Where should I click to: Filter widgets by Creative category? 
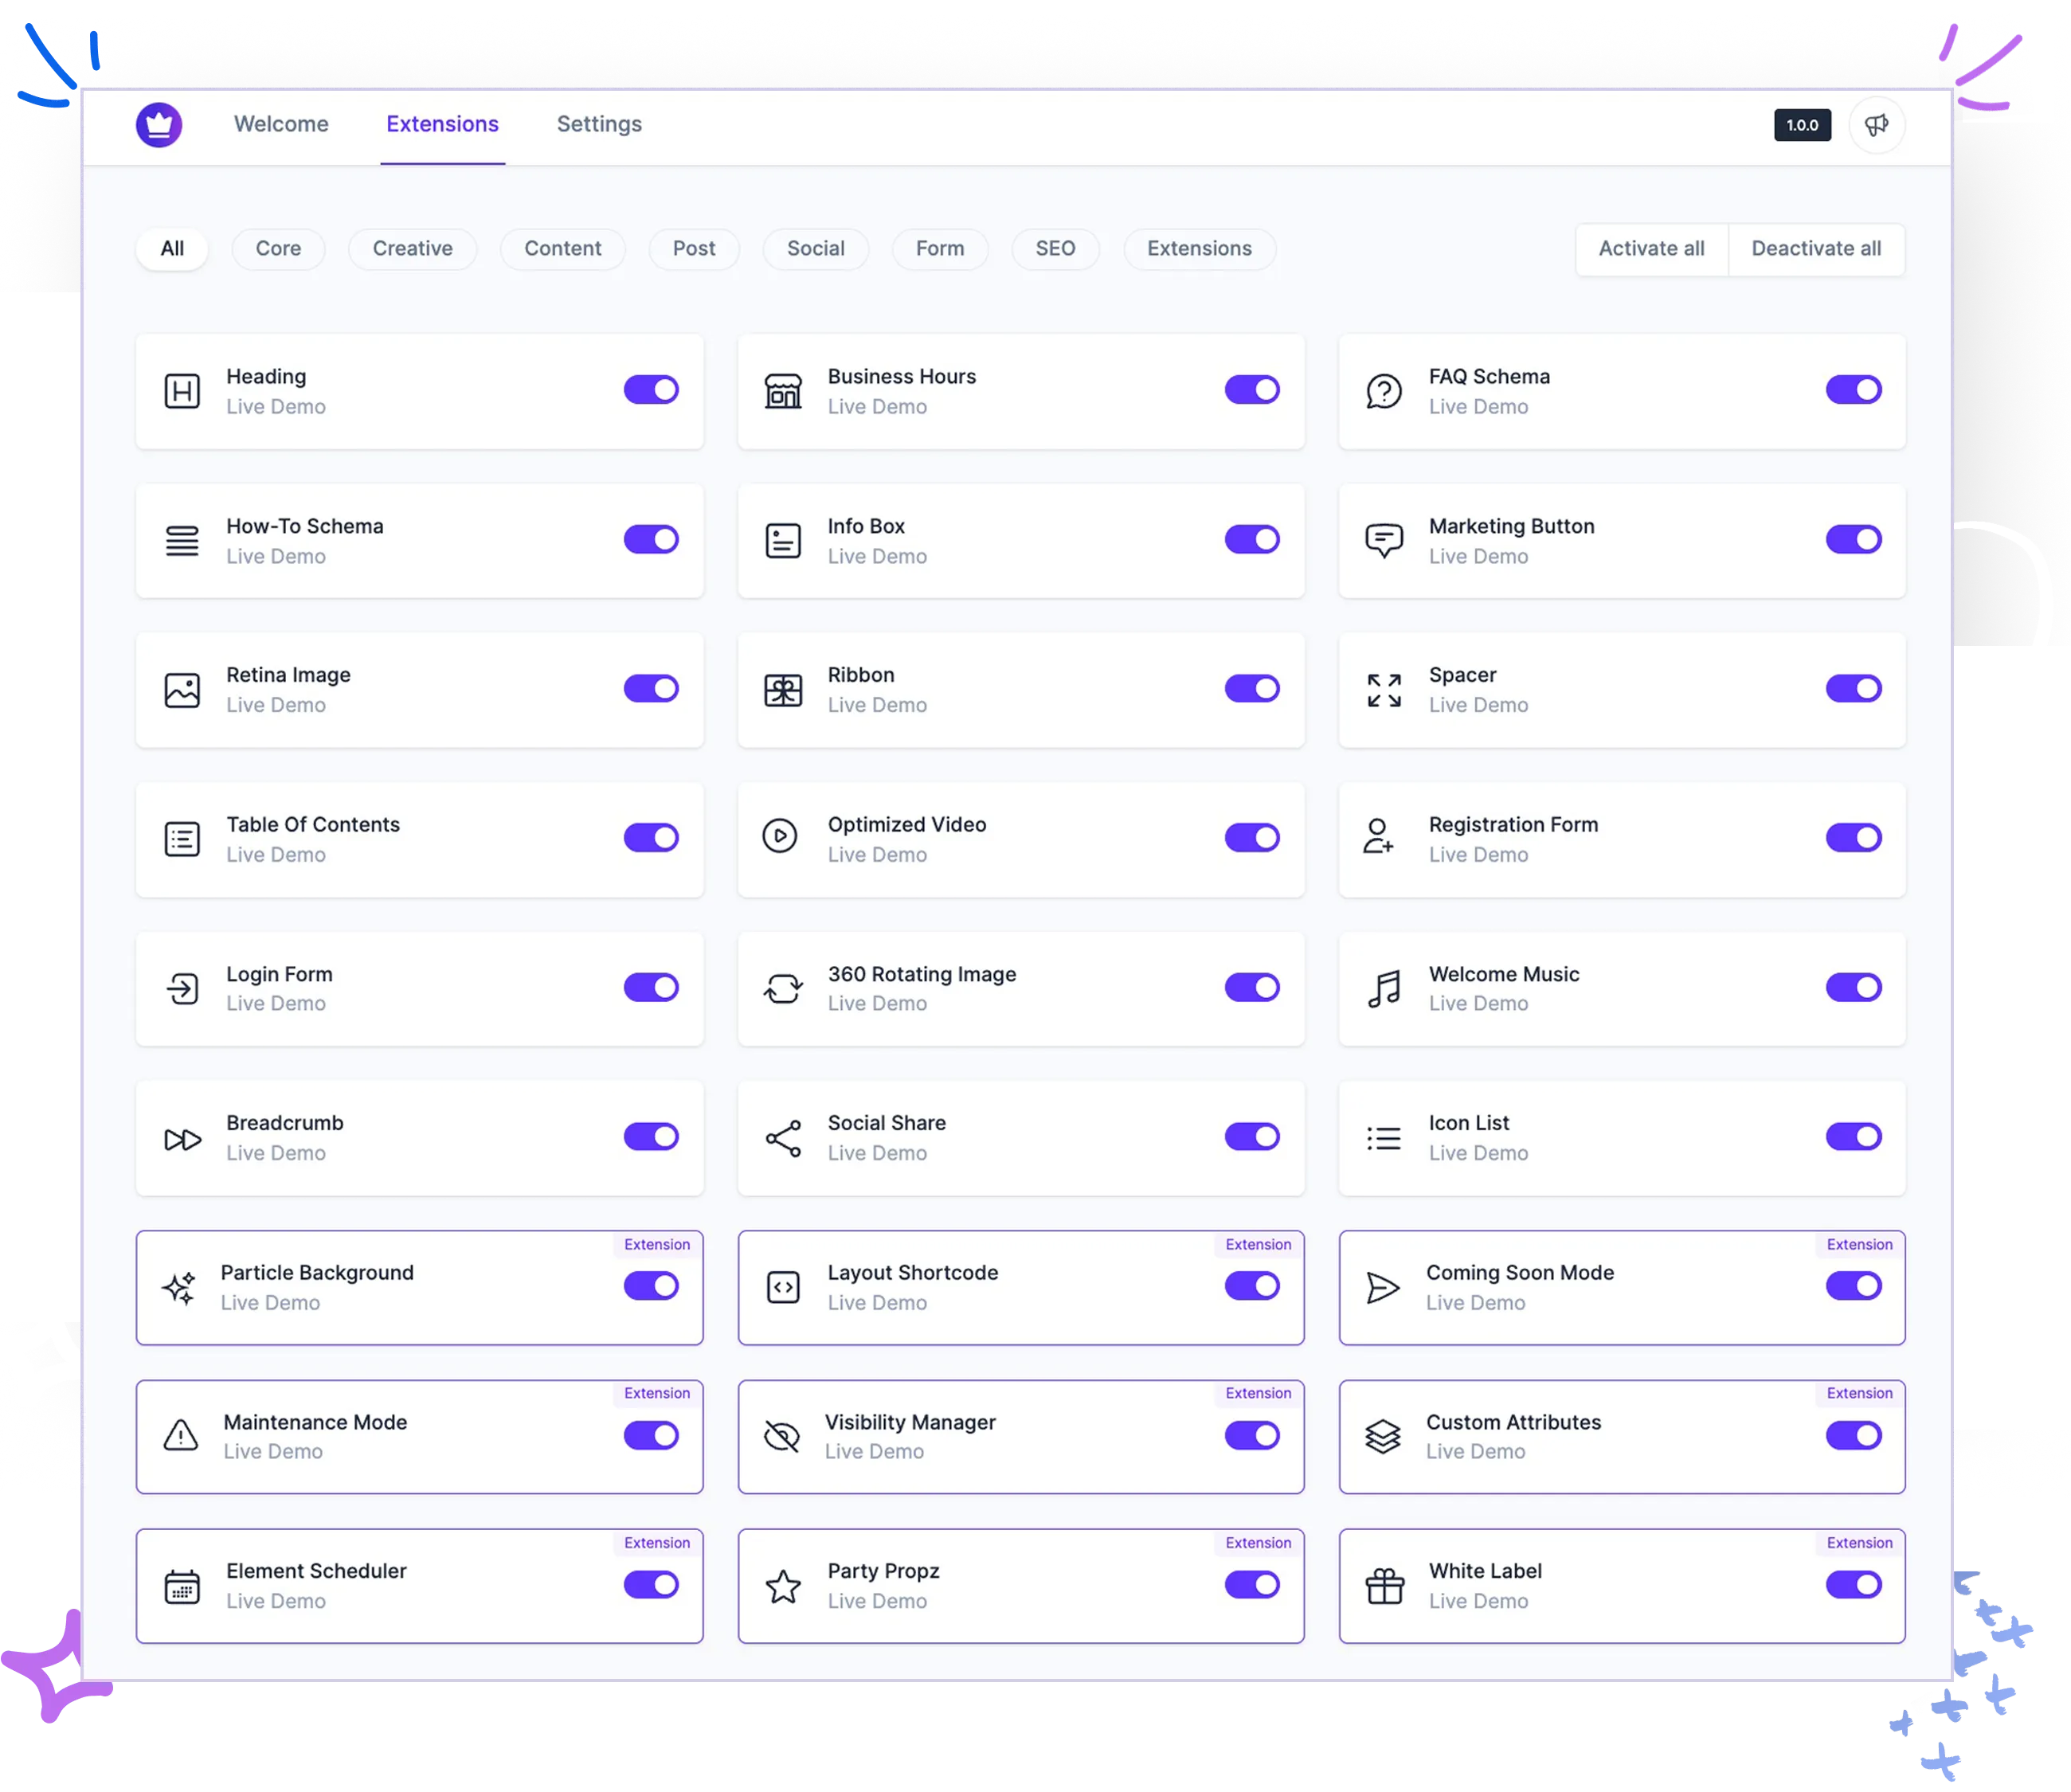pyautogui.click(x=412, y=248)
